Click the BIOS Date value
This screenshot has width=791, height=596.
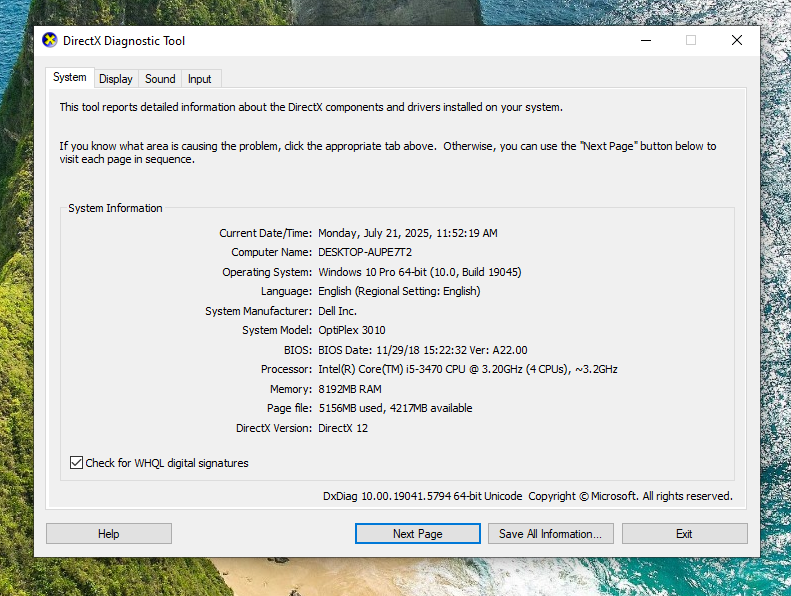pyautogui.click(x=423, y=350)
